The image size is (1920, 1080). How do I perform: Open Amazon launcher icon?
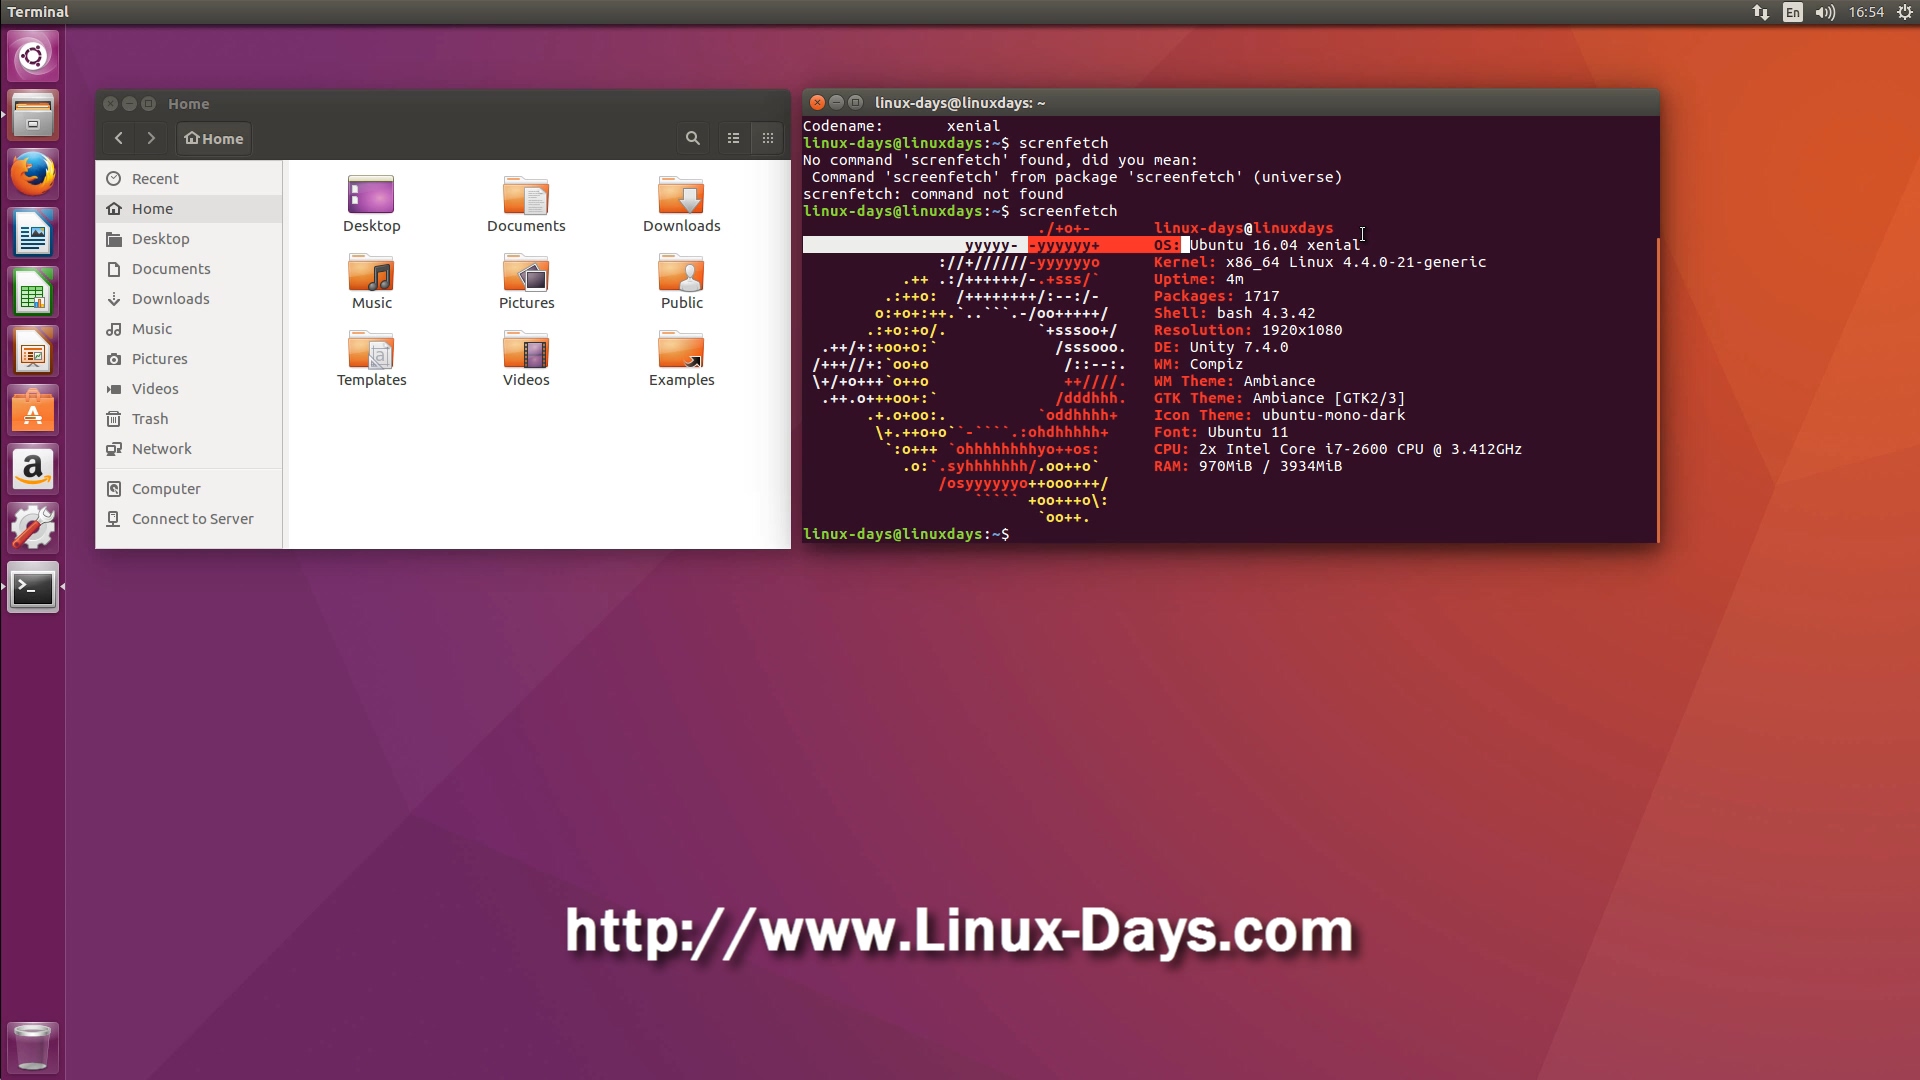pos(33,469)
